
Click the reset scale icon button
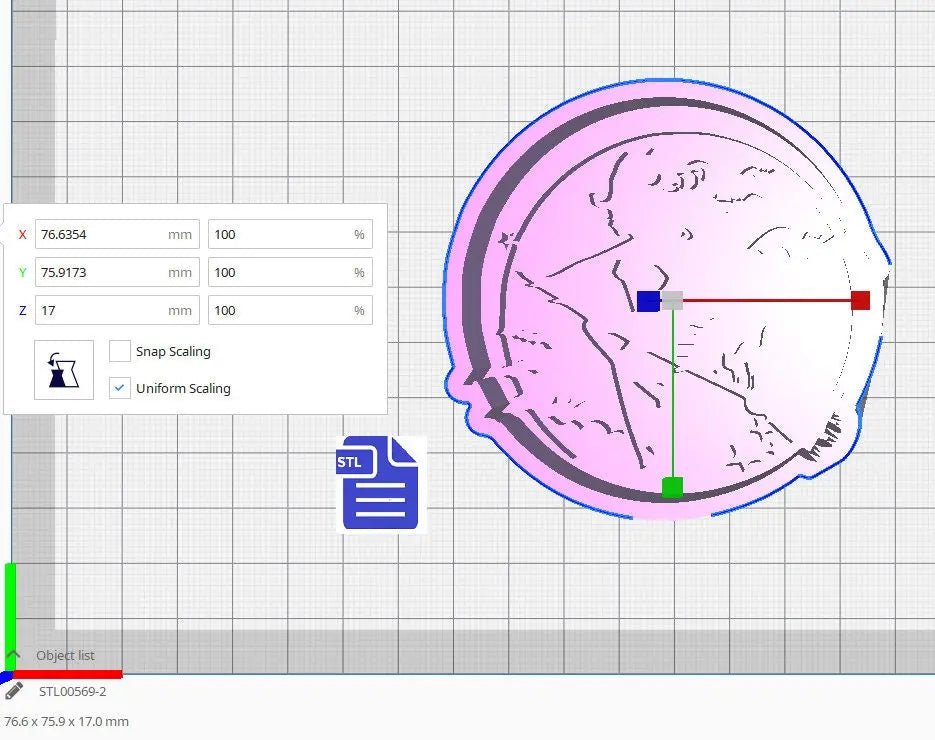pyautogui.click(x=64, y=370)
